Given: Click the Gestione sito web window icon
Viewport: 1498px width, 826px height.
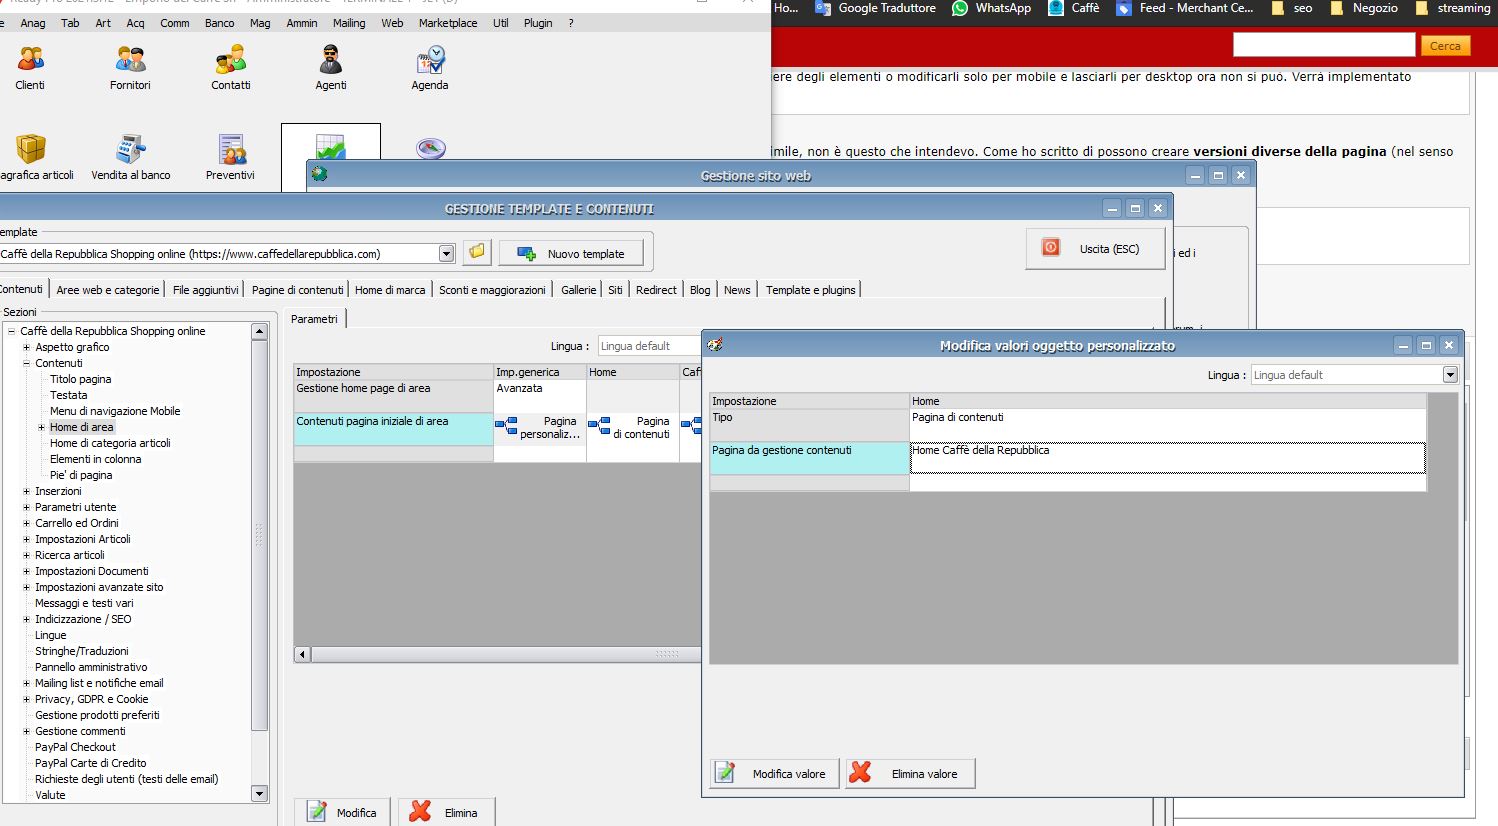Looking at the screenshot, I should (x=319, y=174).
